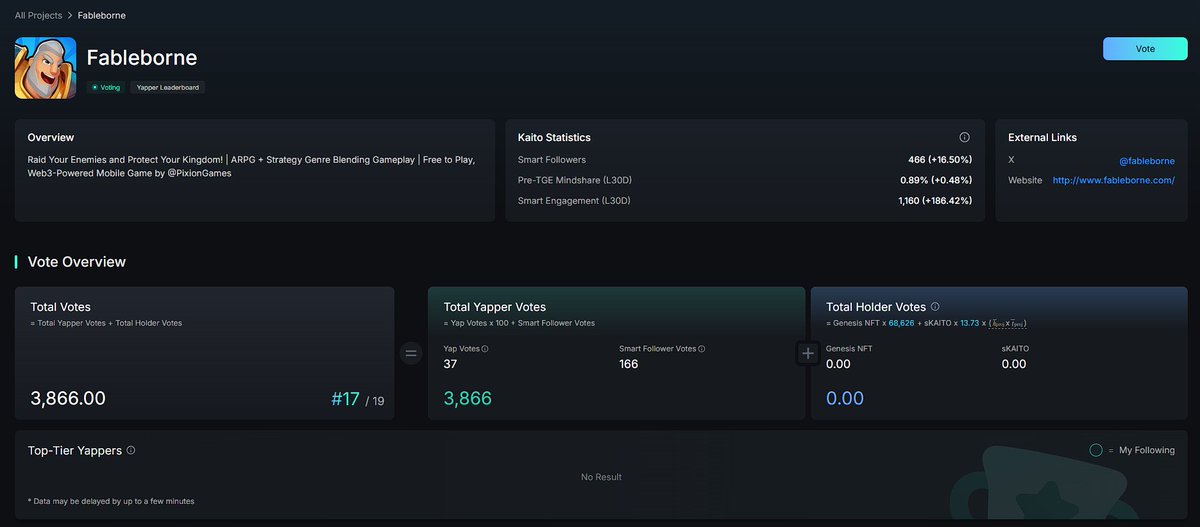Image resolution: width=1200 pixels, height=527 pixels.
Task: Open the @fableborne X profile link
Action: 1147,160
